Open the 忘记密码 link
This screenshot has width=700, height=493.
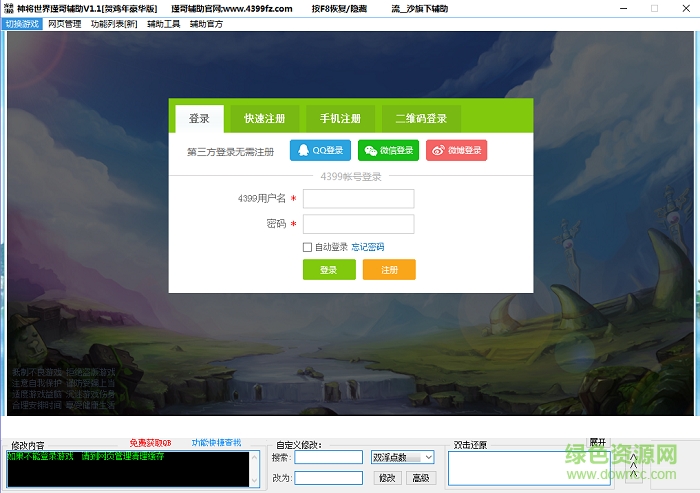coord(368,247)
